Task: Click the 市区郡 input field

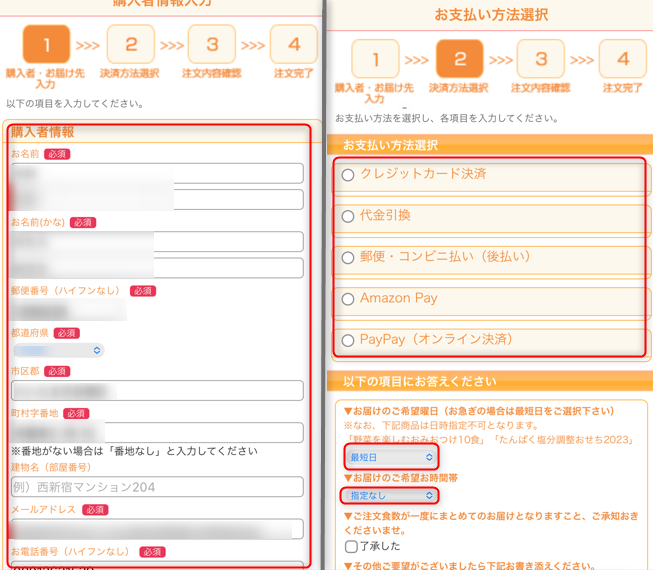Action: pyautogui.click(x=157, y=391)
